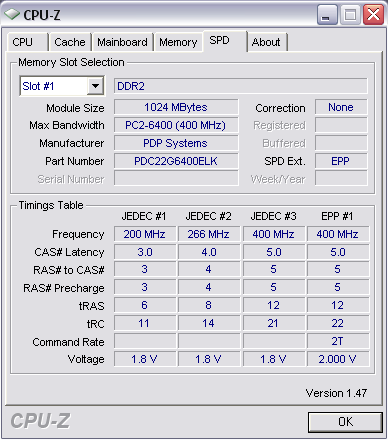Click the OK button
The height and width of the screenshot is (440, 388).
(345, 422)
